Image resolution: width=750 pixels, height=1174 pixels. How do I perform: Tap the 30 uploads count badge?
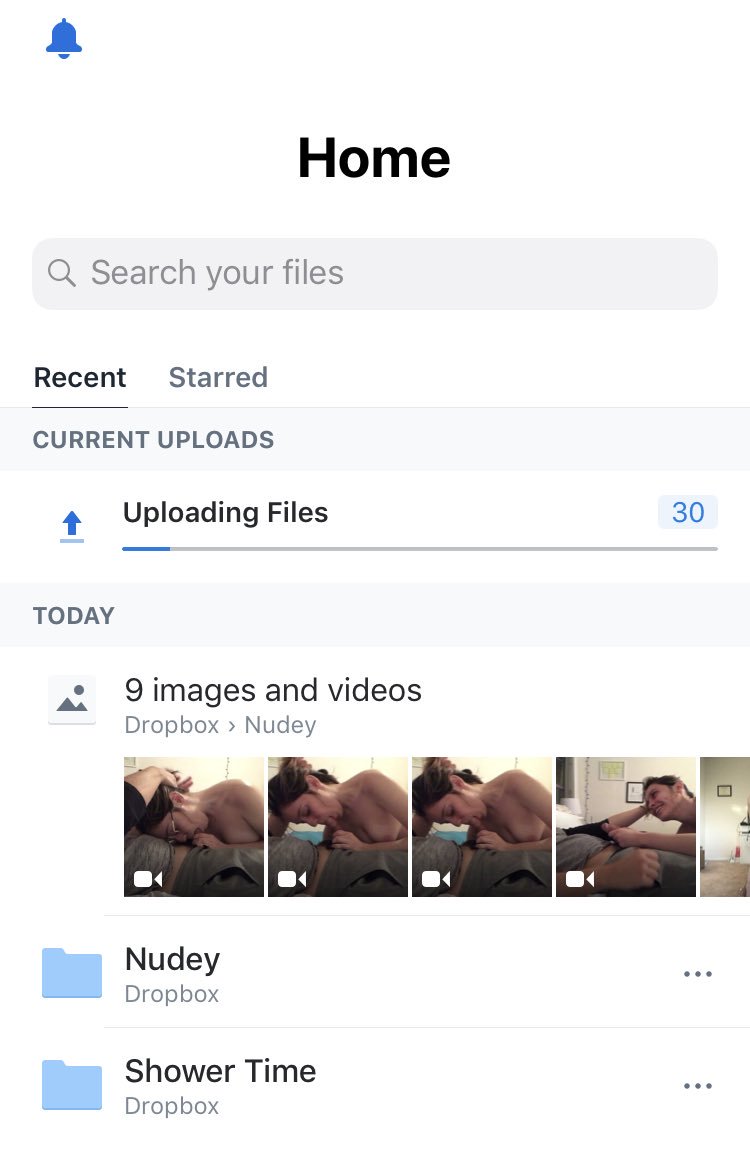(x=688, y=512)
